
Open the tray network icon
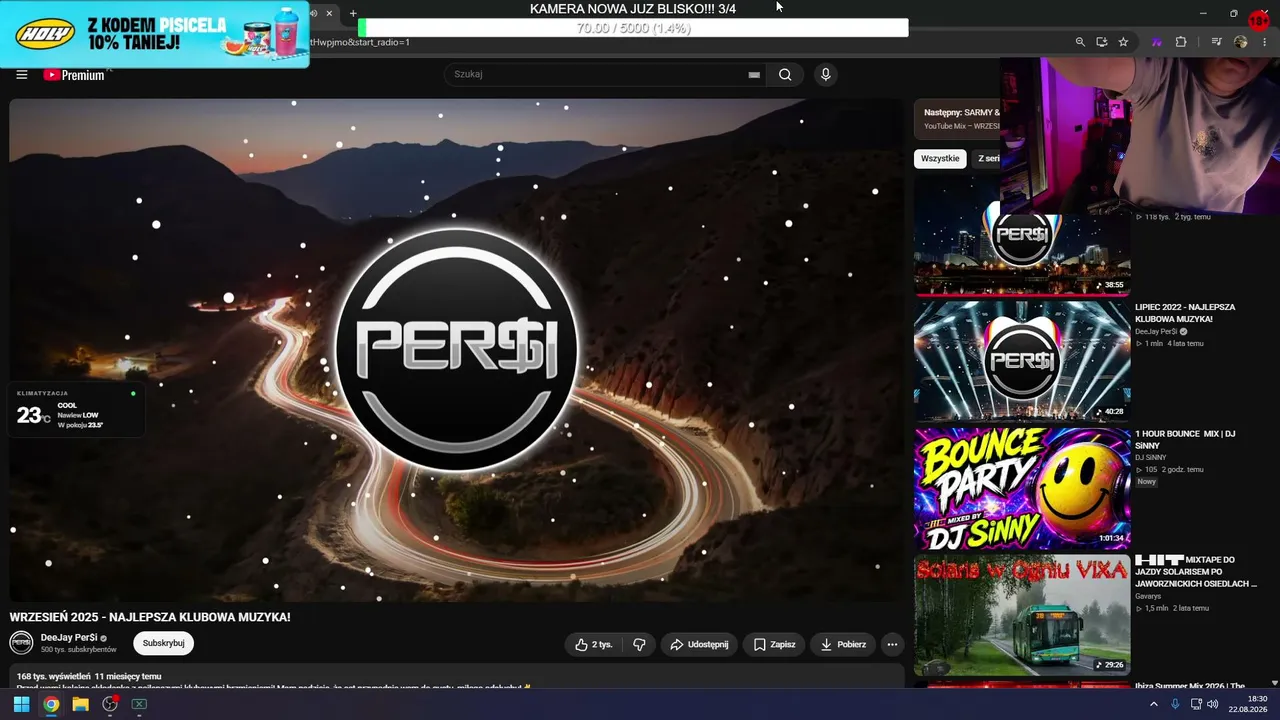pyautogui.click(x=1196, y=704)
